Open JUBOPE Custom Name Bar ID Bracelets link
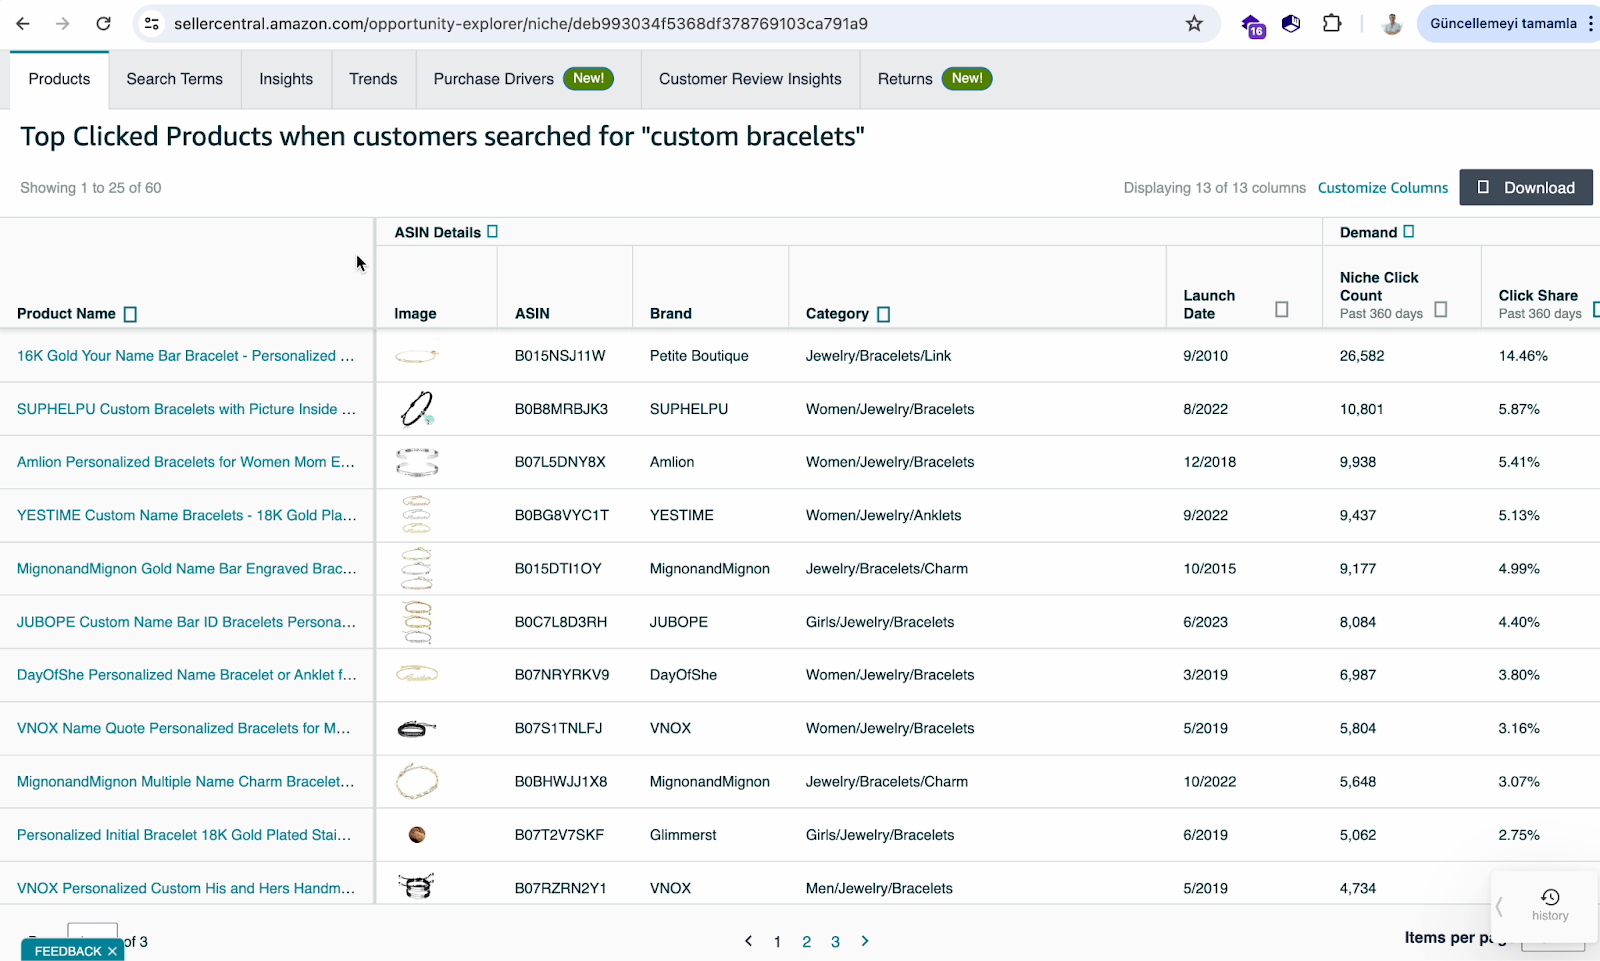The height and width of the screenshot is (961, 1600). click(x=186, y=622)
